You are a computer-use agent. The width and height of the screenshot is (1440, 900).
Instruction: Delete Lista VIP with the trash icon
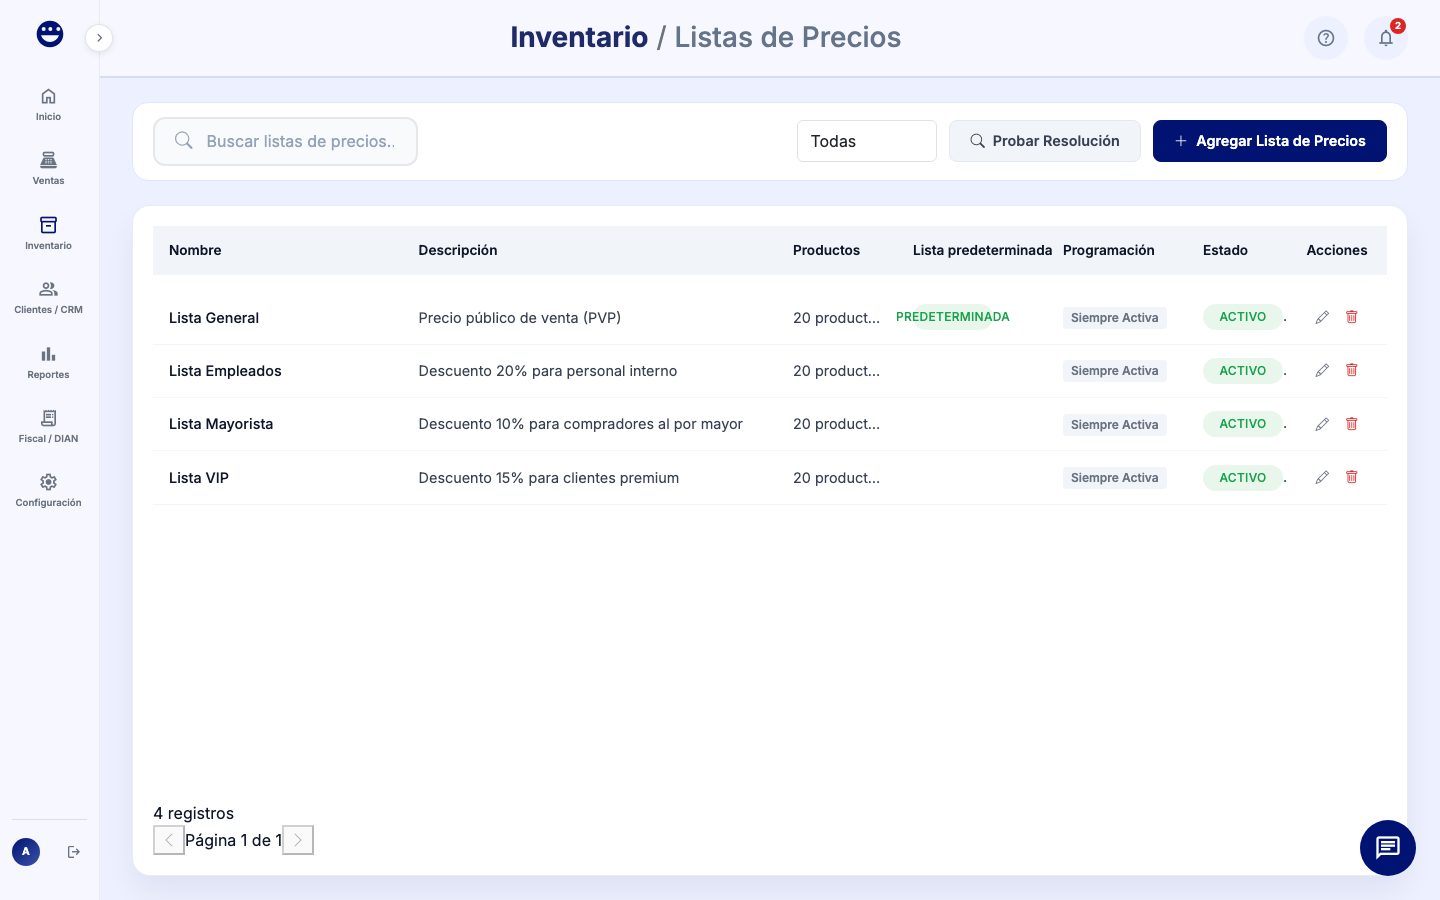[1351, 477]
